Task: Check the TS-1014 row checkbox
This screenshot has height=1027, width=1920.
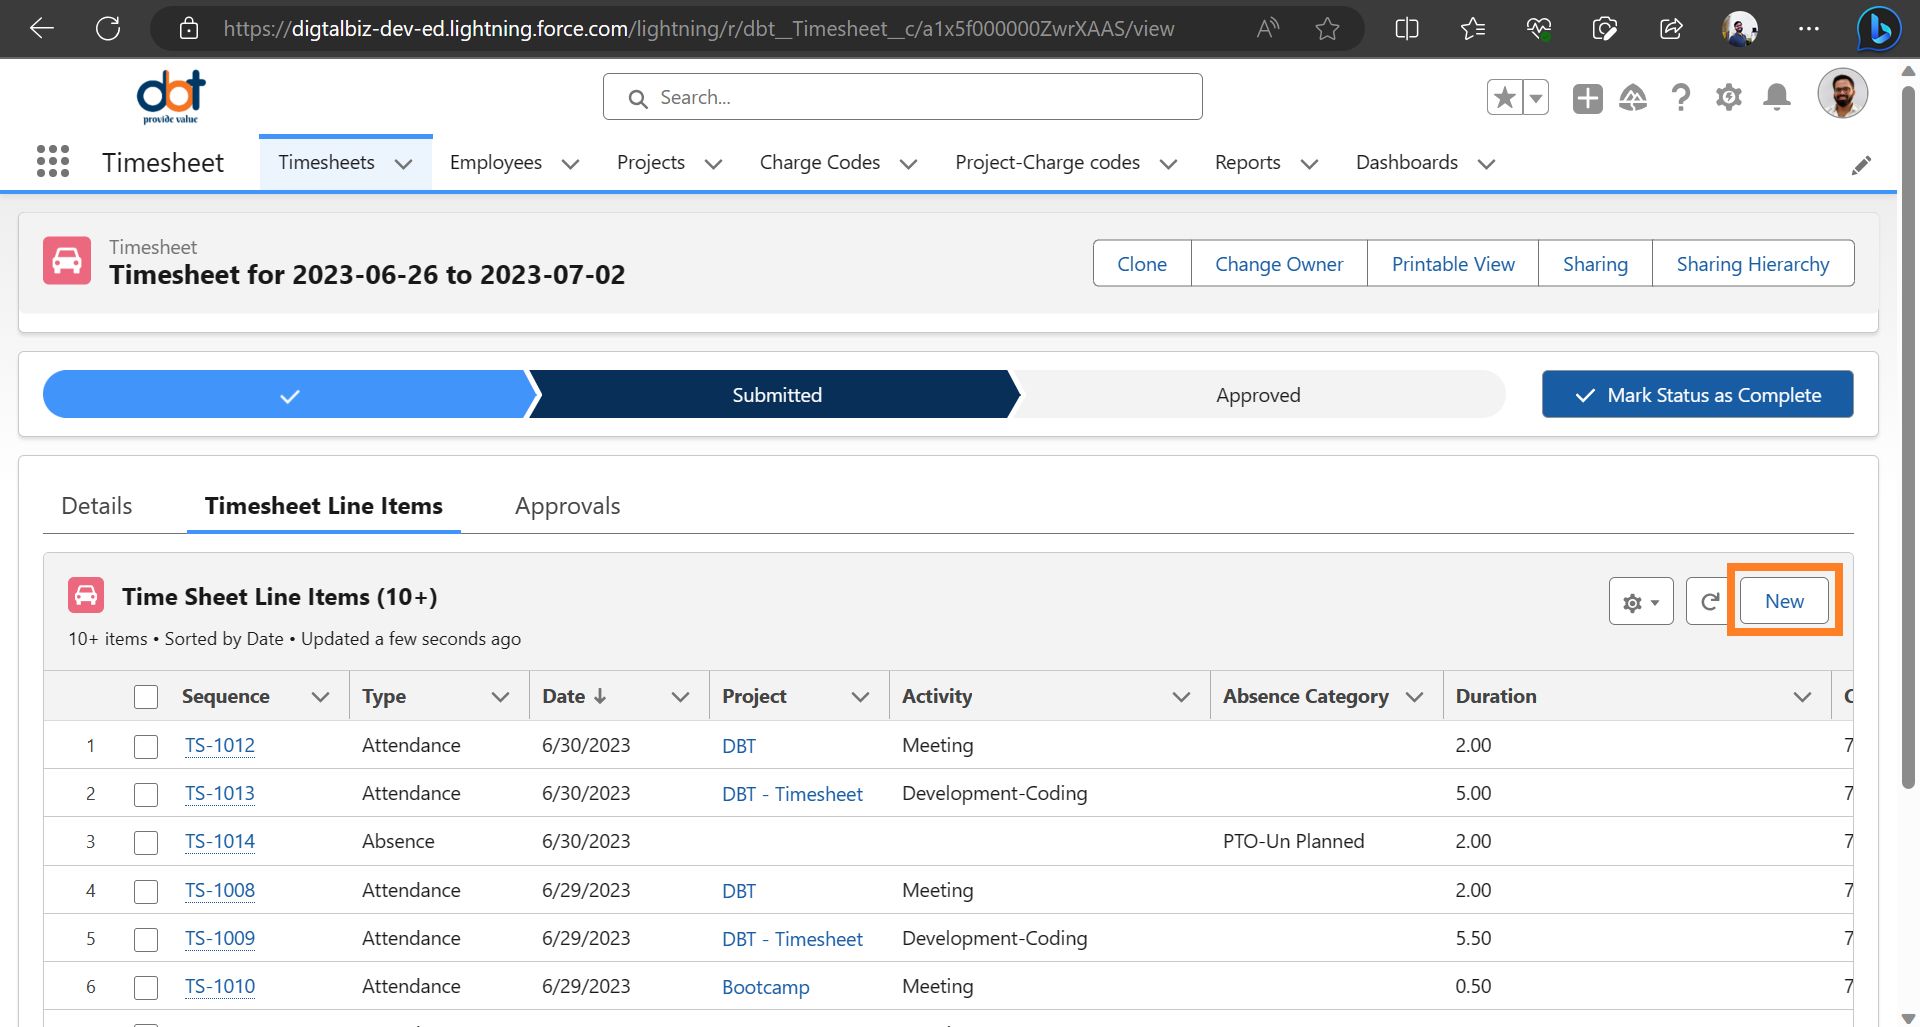Action: click(146, 842)
